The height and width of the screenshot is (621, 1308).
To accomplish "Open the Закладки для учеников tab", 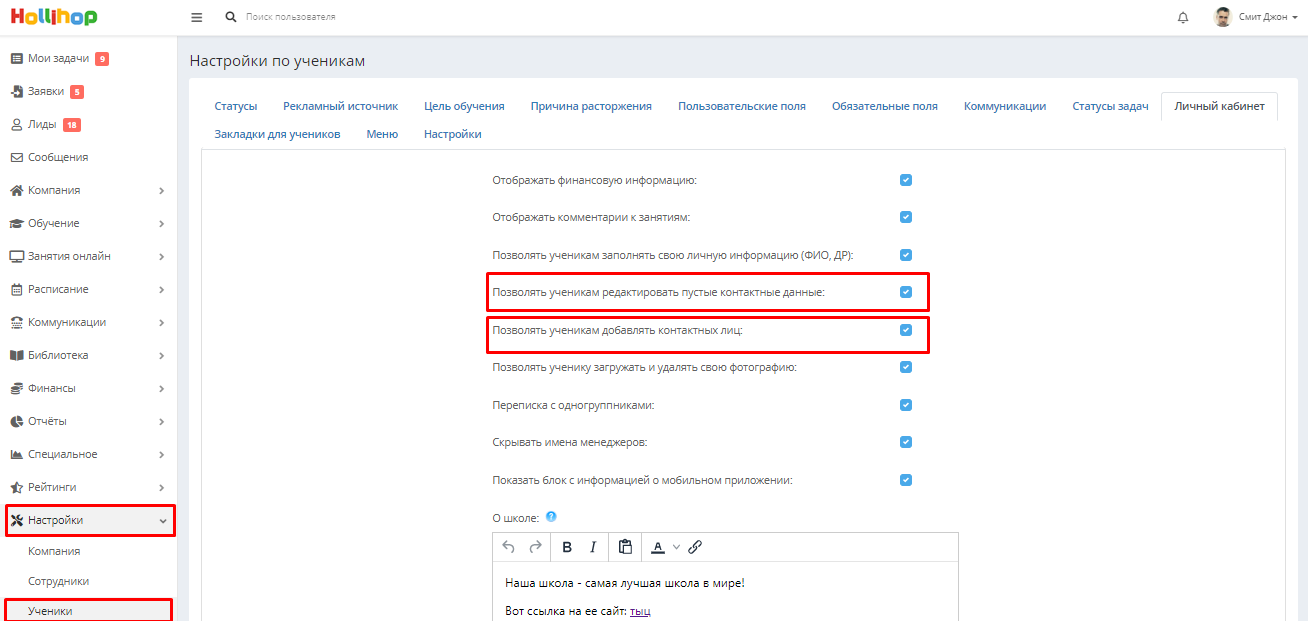I will (x=277, y=134).
